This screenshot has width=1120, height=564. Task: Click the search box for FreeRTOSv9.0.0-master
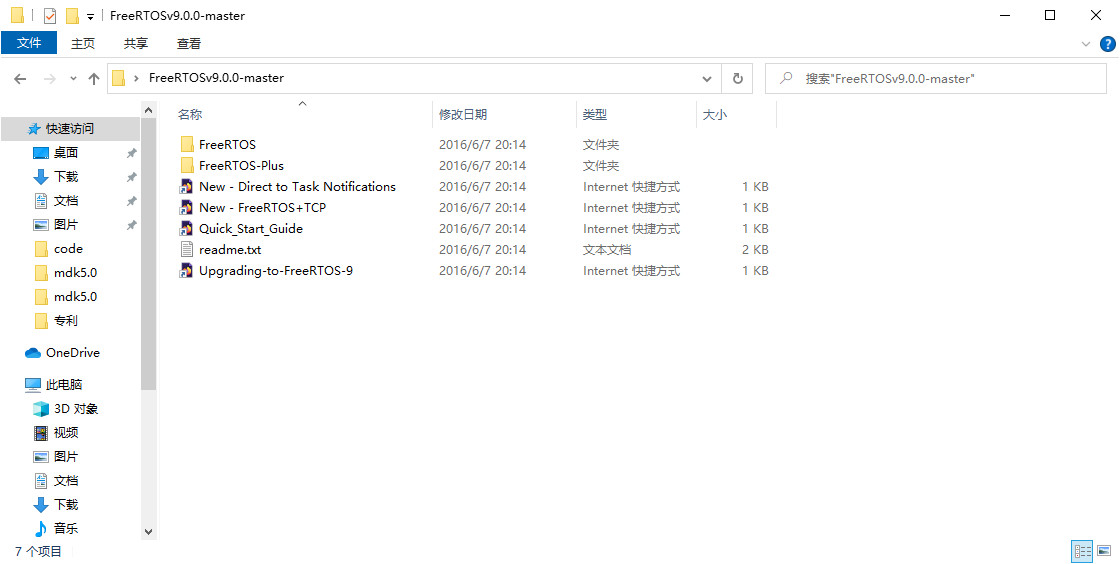click(x=936, y=79)
